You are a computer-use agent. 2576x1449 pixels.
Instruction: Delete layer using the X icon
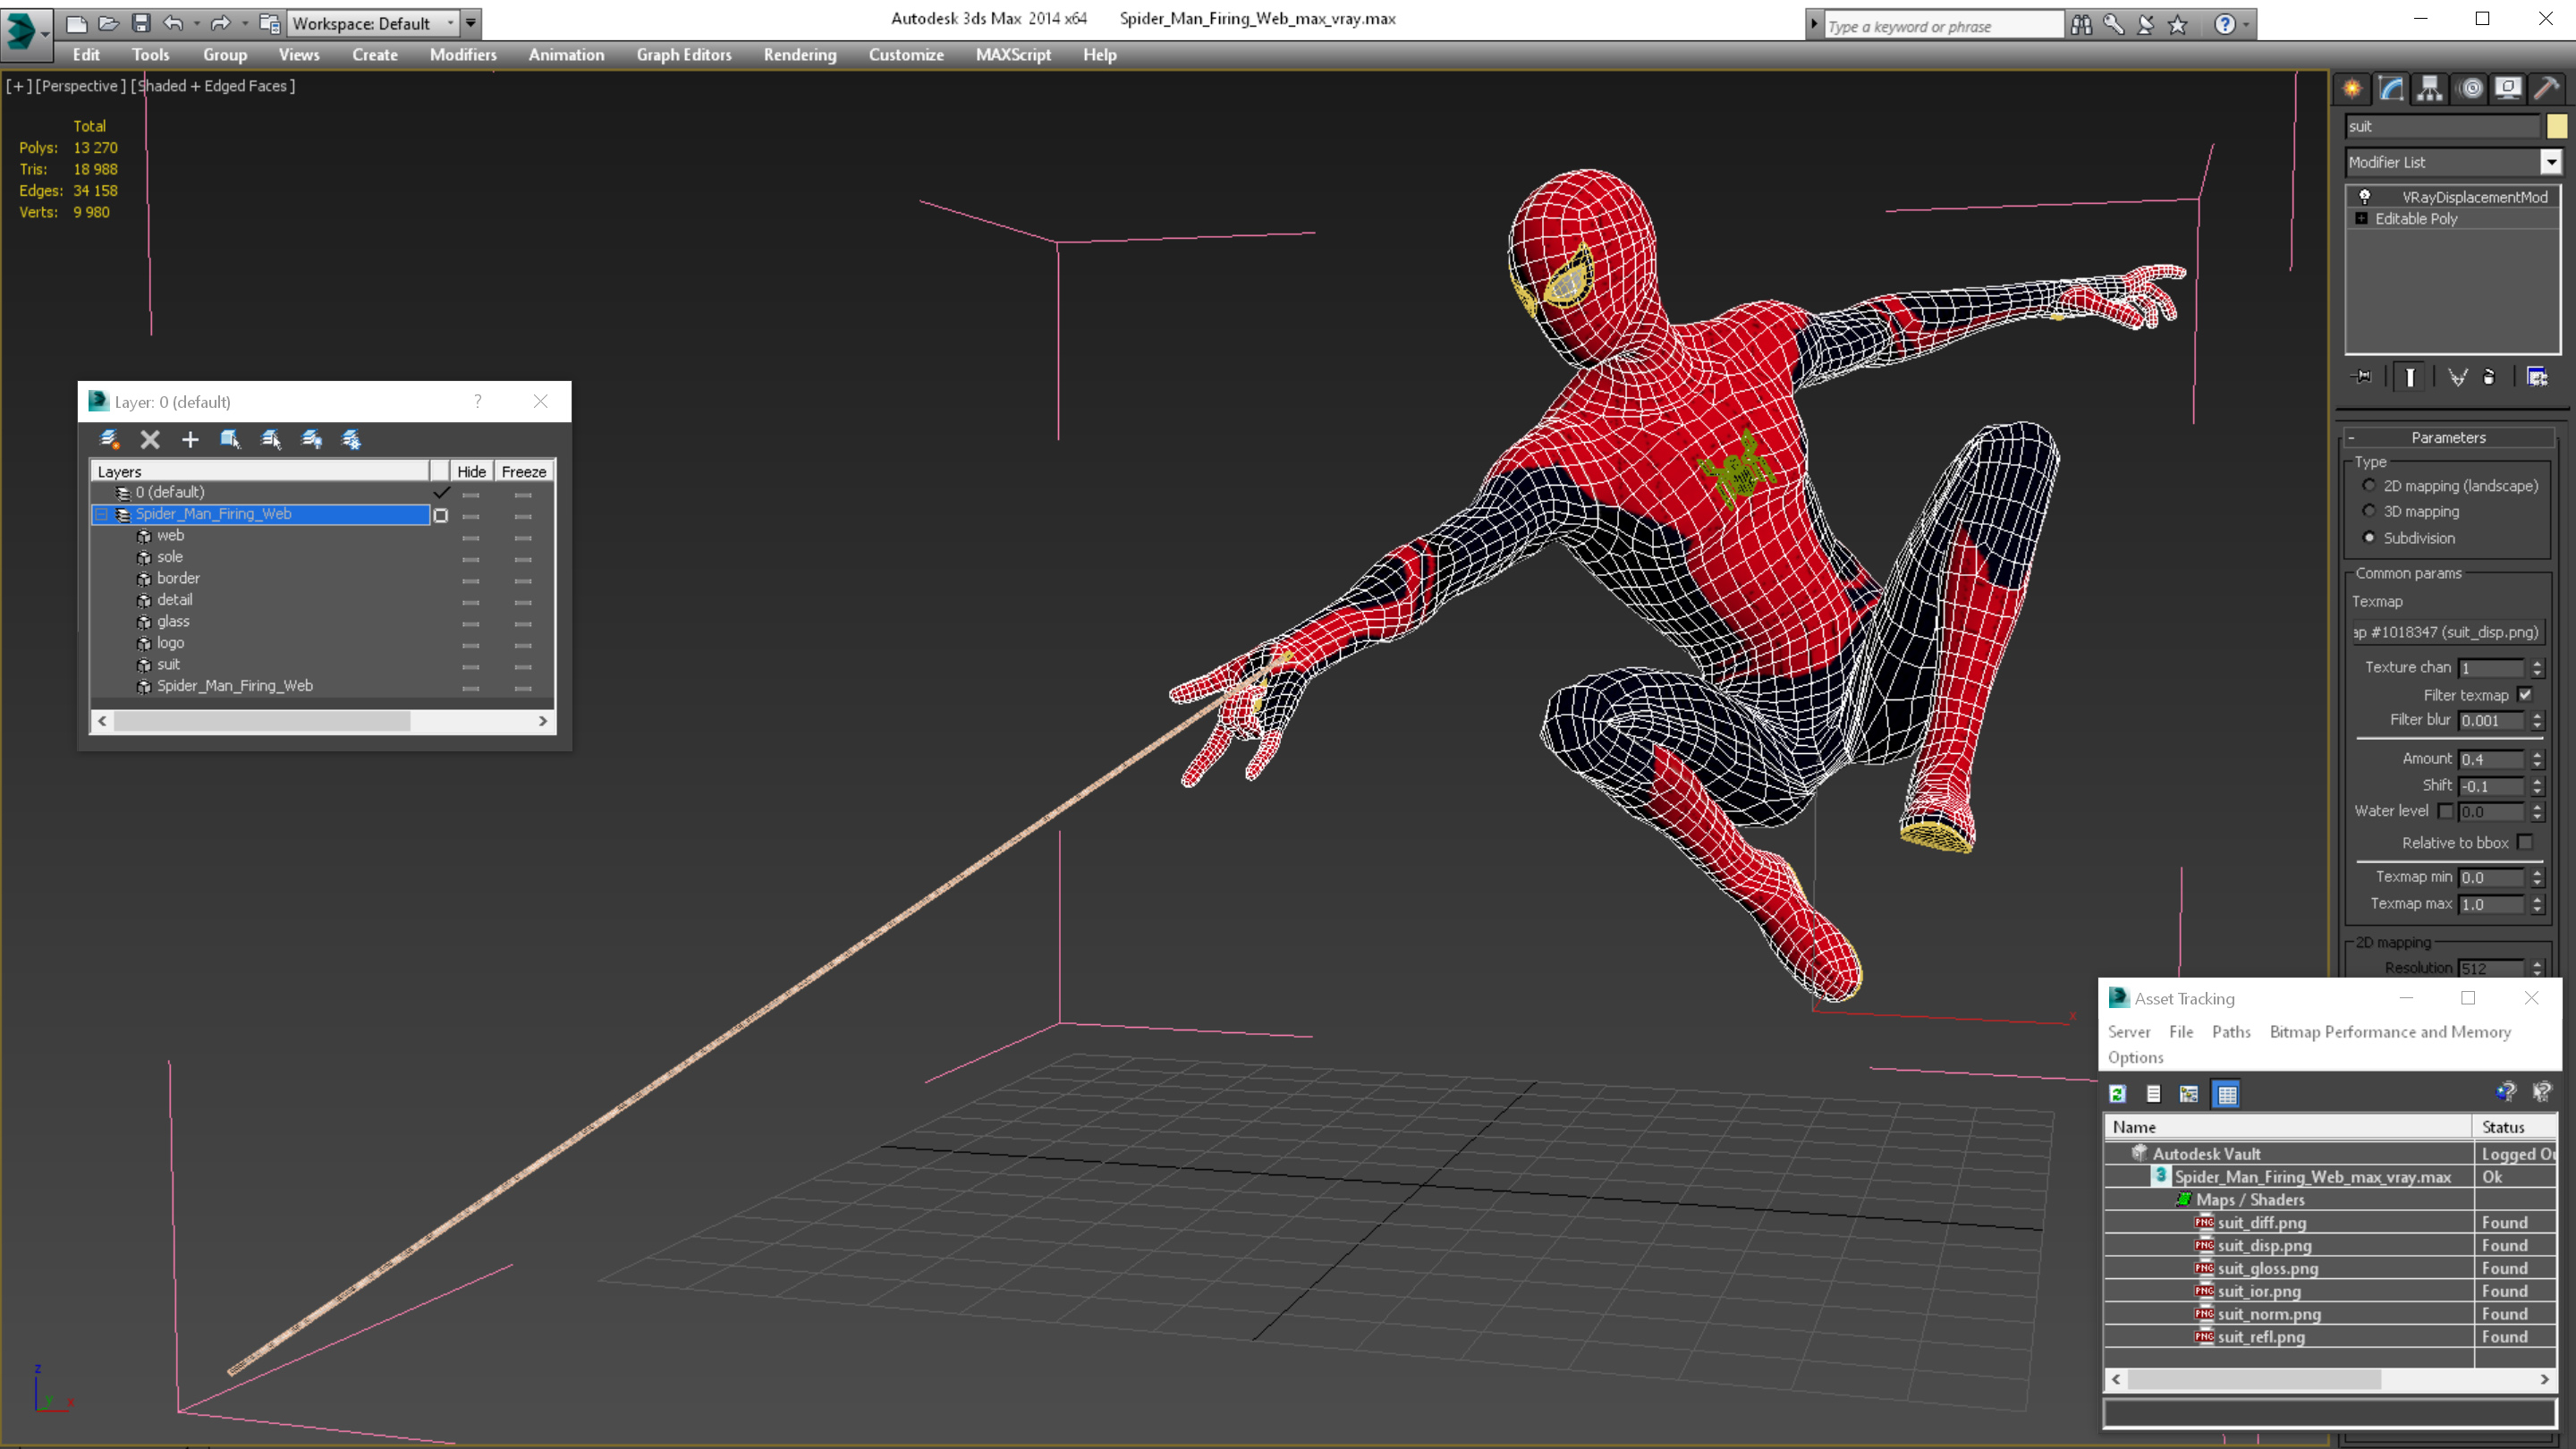tap(150, 439)
